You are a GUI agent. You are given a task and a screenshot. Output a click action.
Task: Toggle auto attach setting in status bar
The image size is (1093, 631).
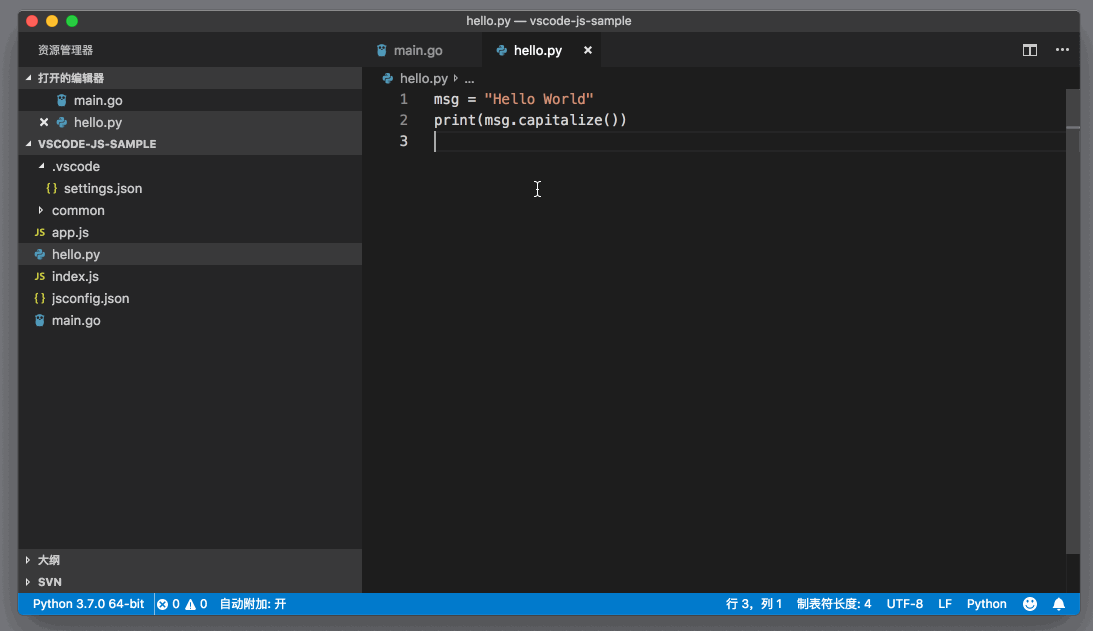pos(253,604)
